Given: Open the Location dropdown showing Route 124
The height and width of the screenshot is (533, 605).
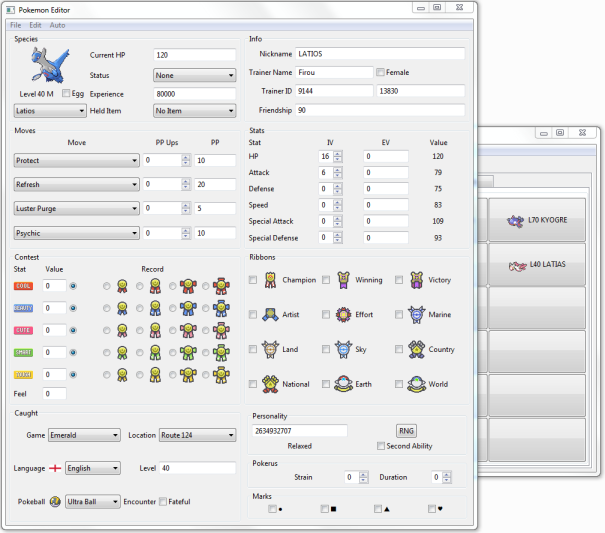Looking at the screenshot, I should [x=198, y=435].
